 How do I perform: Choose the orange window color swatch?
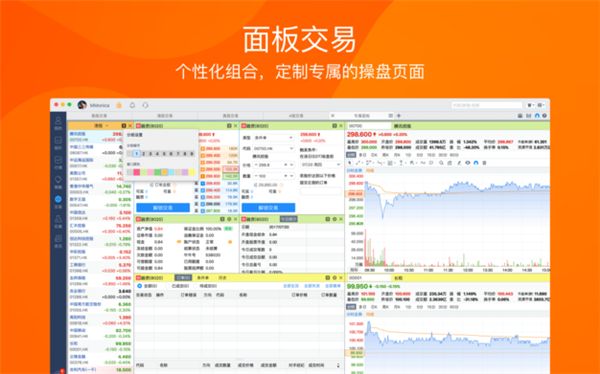tap(164, 172)
